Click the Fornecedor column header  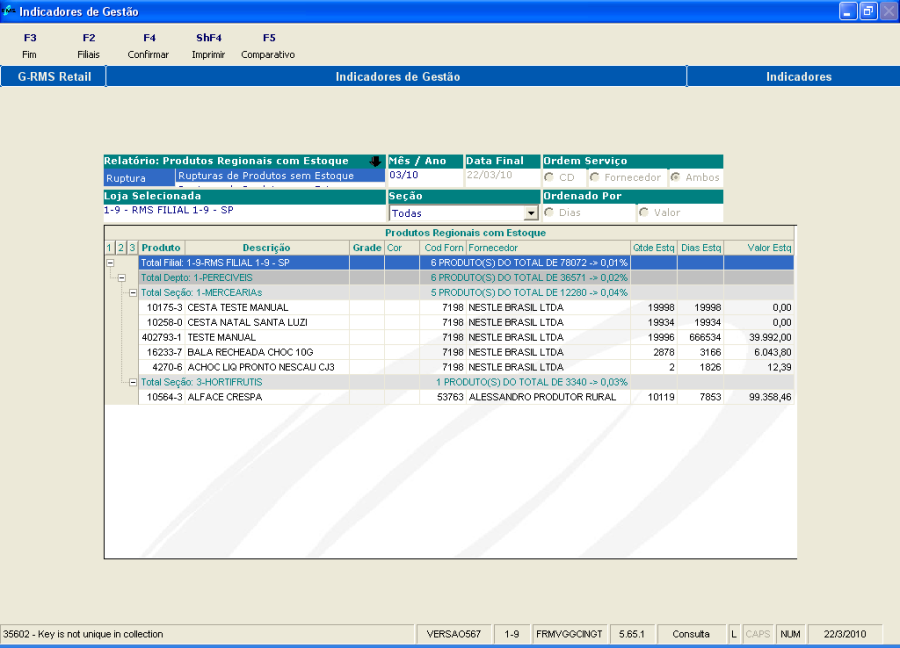point(548,248)
